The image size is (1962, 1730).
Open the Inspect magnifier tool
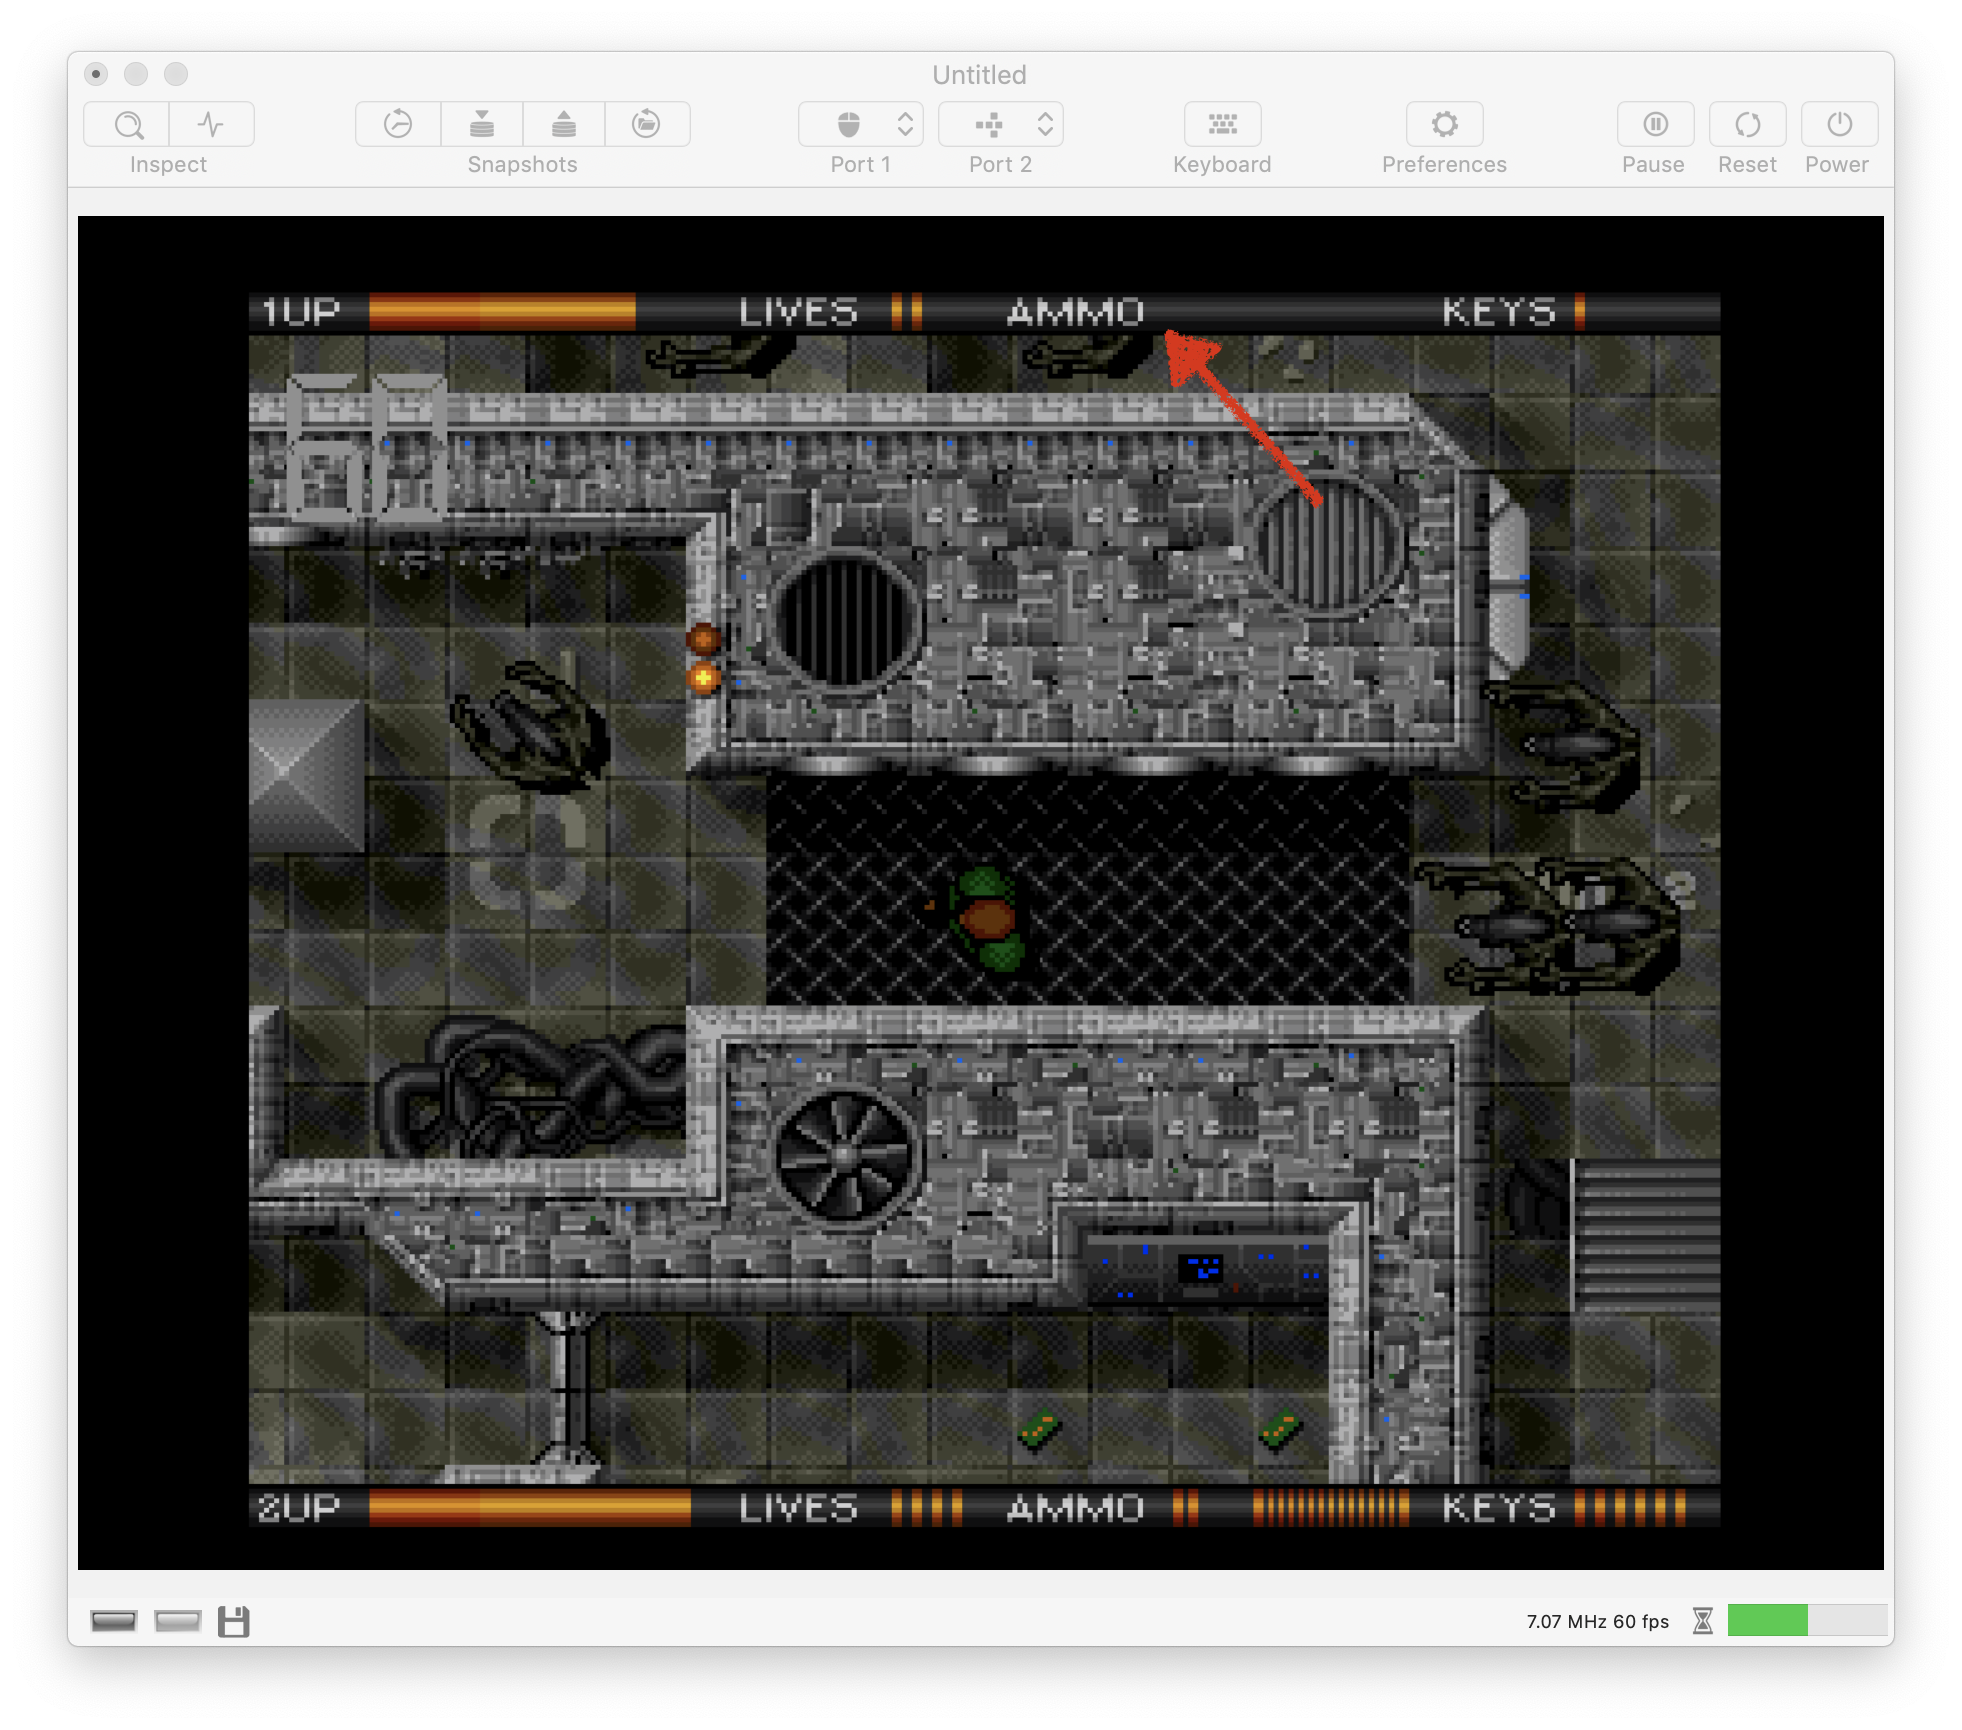[127, 125]
